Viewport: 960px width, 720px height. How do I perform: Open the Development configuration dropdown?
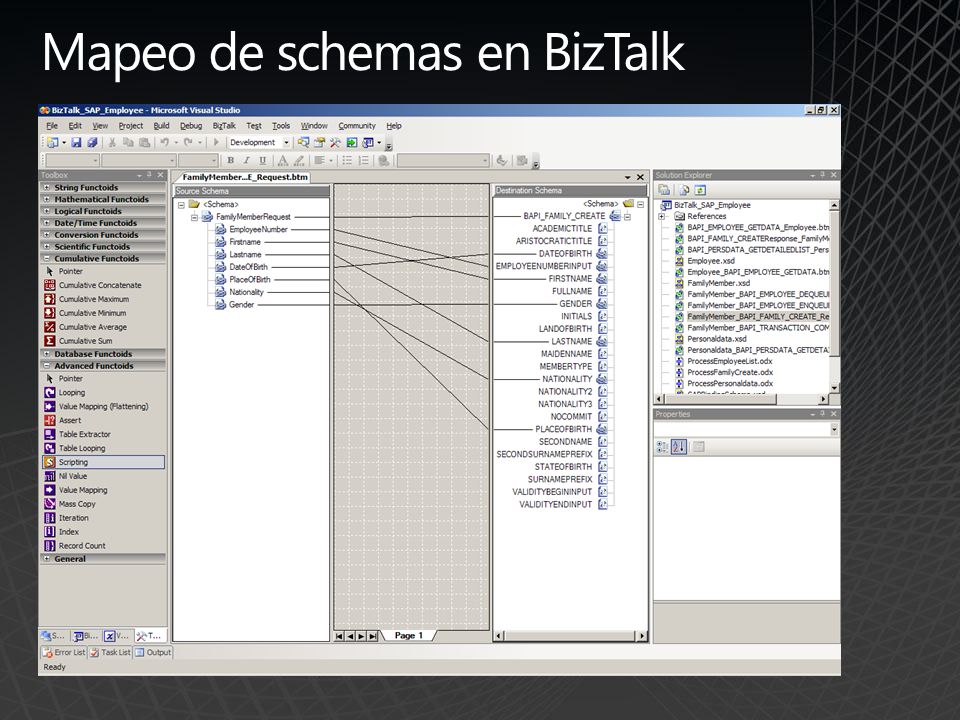(286, 143)
